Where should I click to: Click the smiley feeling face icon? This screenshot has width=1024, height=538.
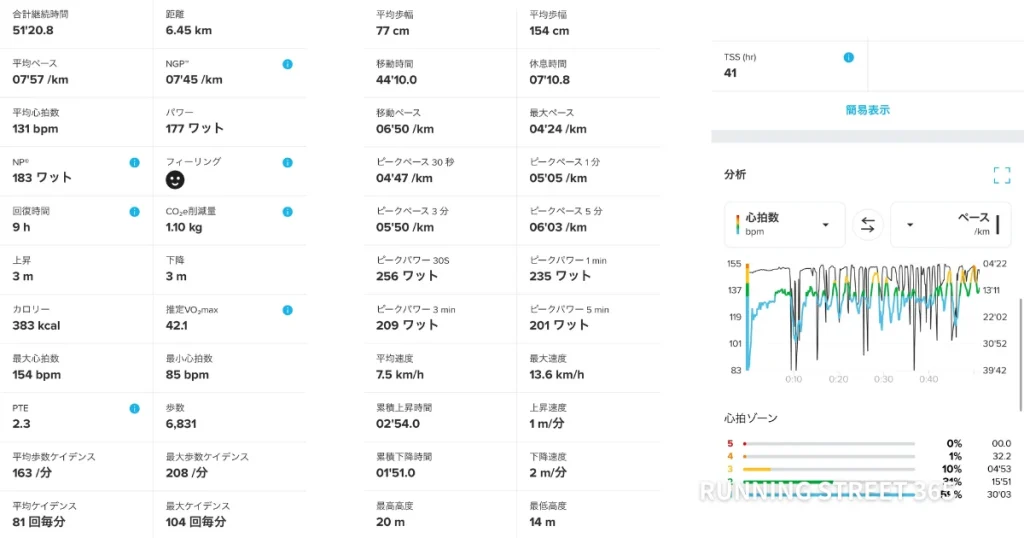tap(175, 180)
